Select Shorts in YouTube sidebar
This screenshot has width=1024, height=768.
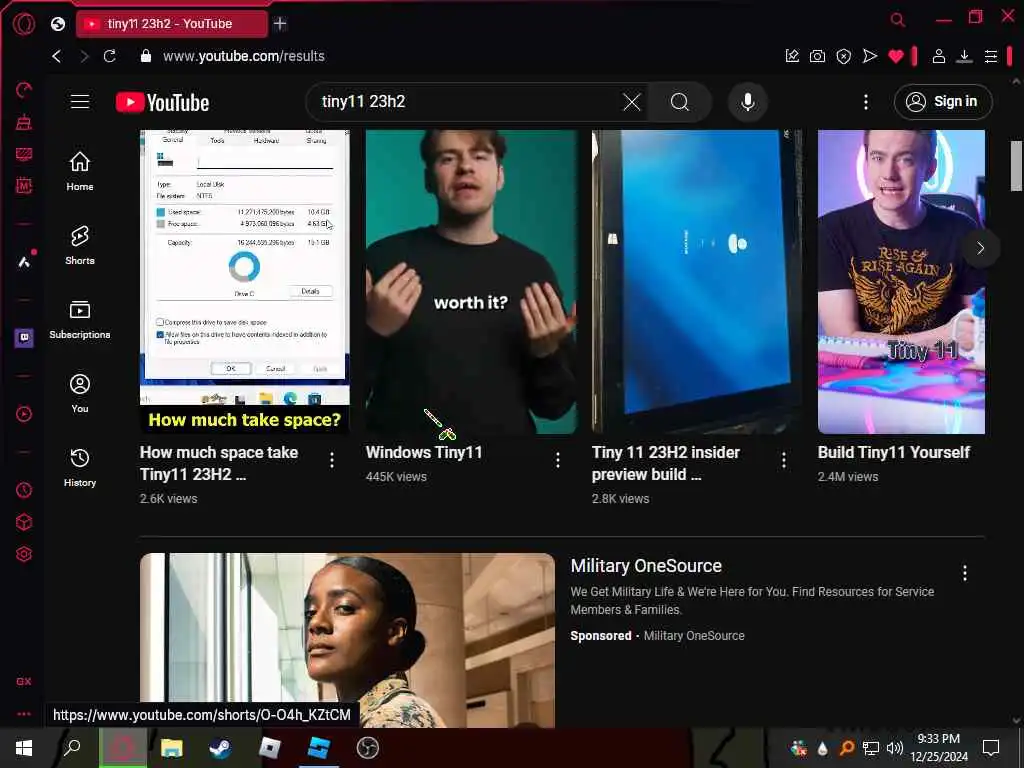pyautogui.click(x=80, y=245)
